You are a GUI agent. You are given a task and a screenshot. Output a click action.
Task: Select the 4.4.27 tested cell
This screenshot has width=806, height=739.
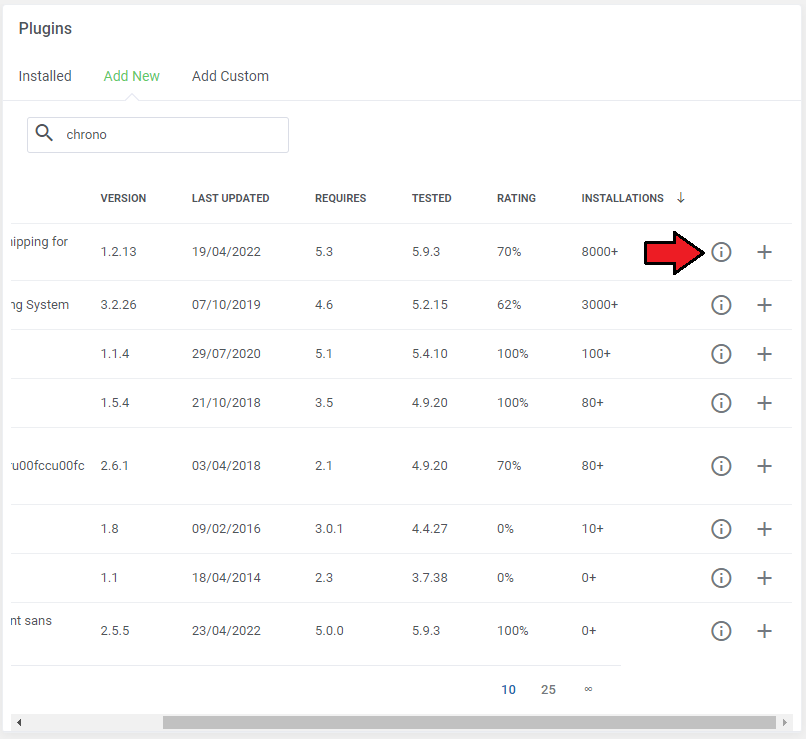coord(429,528)
